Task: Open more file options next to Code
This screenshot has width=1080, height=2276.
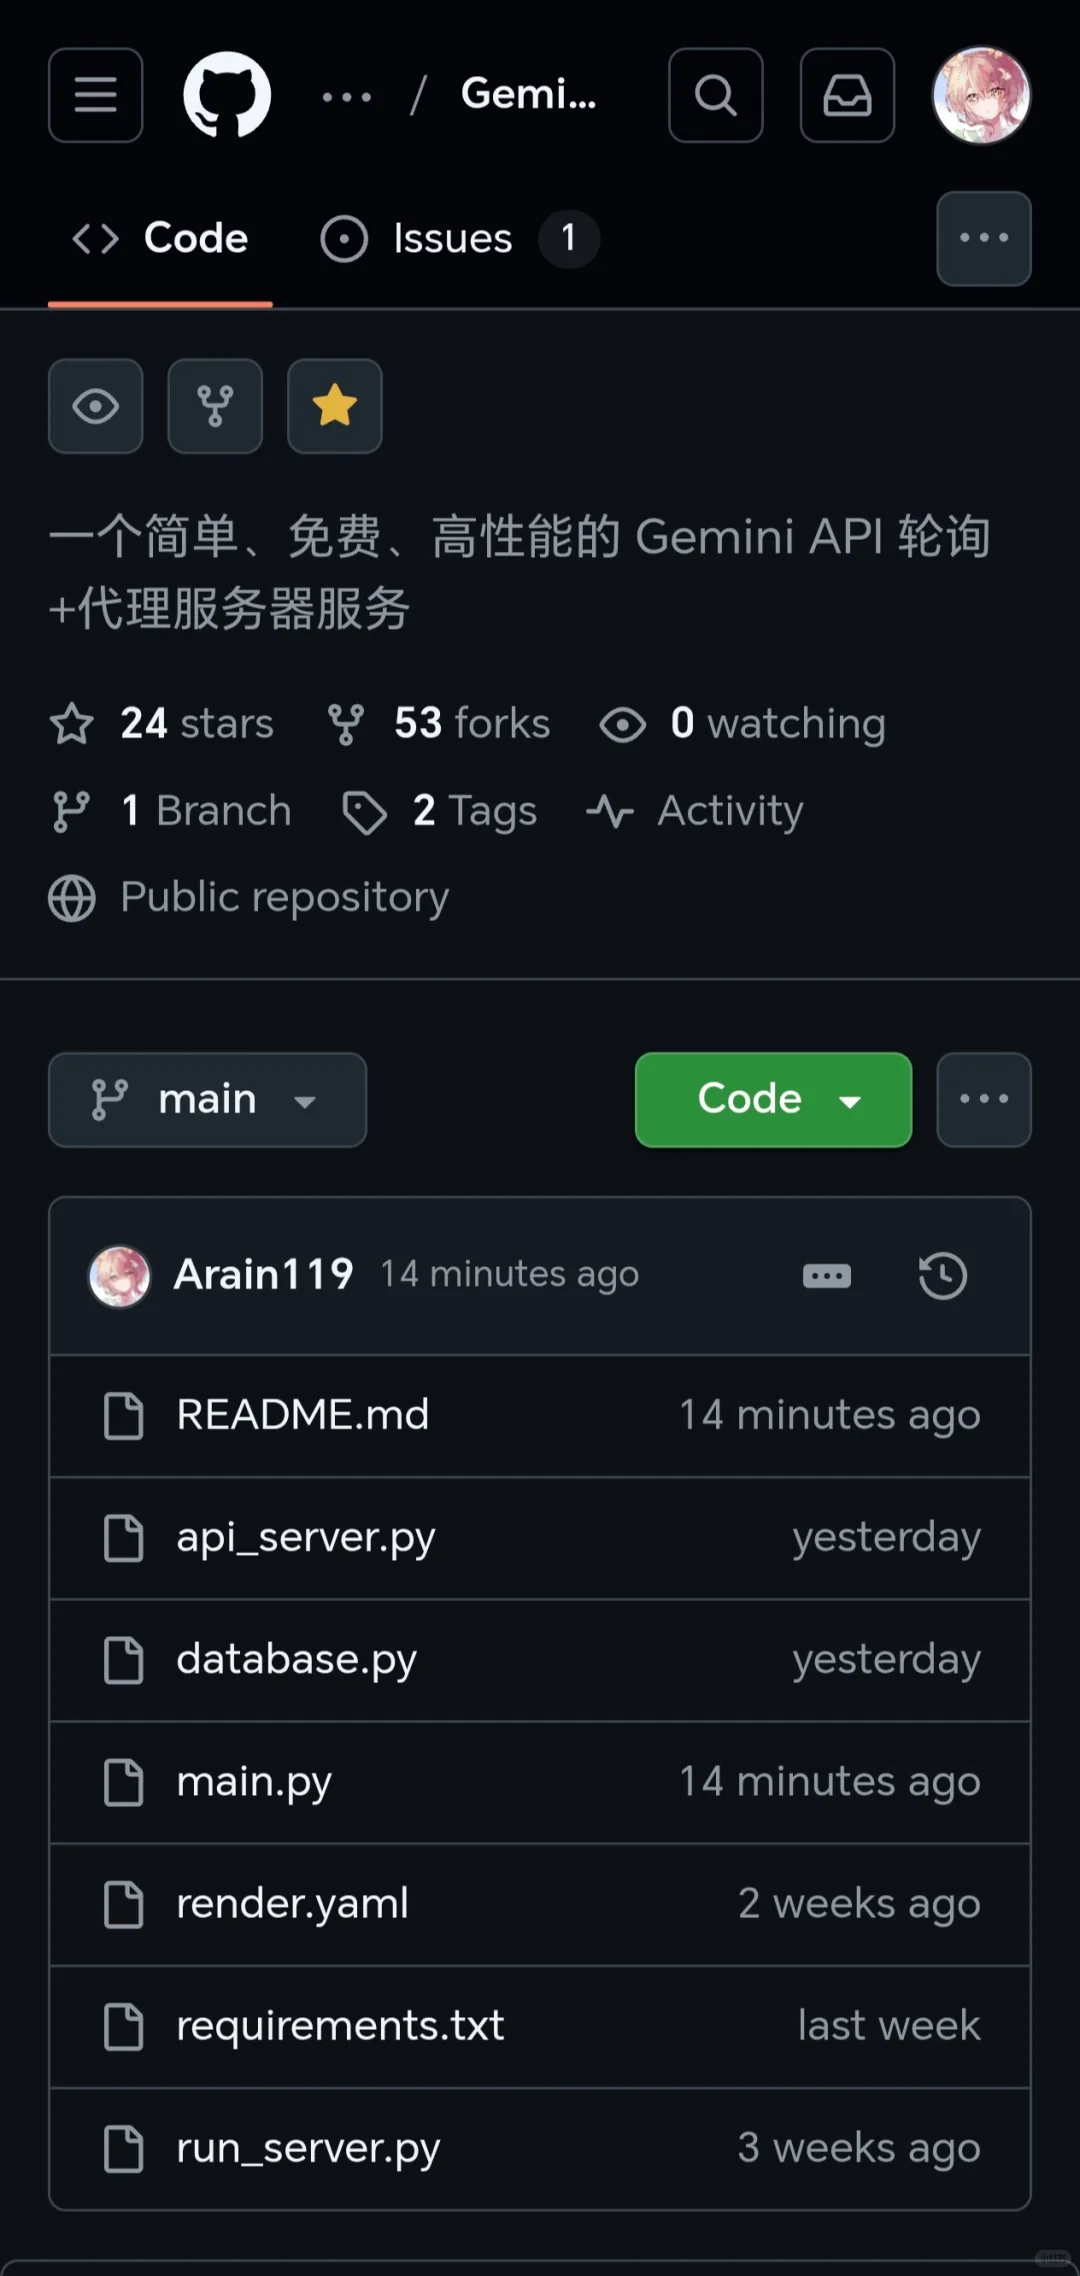Action: 983,1099
